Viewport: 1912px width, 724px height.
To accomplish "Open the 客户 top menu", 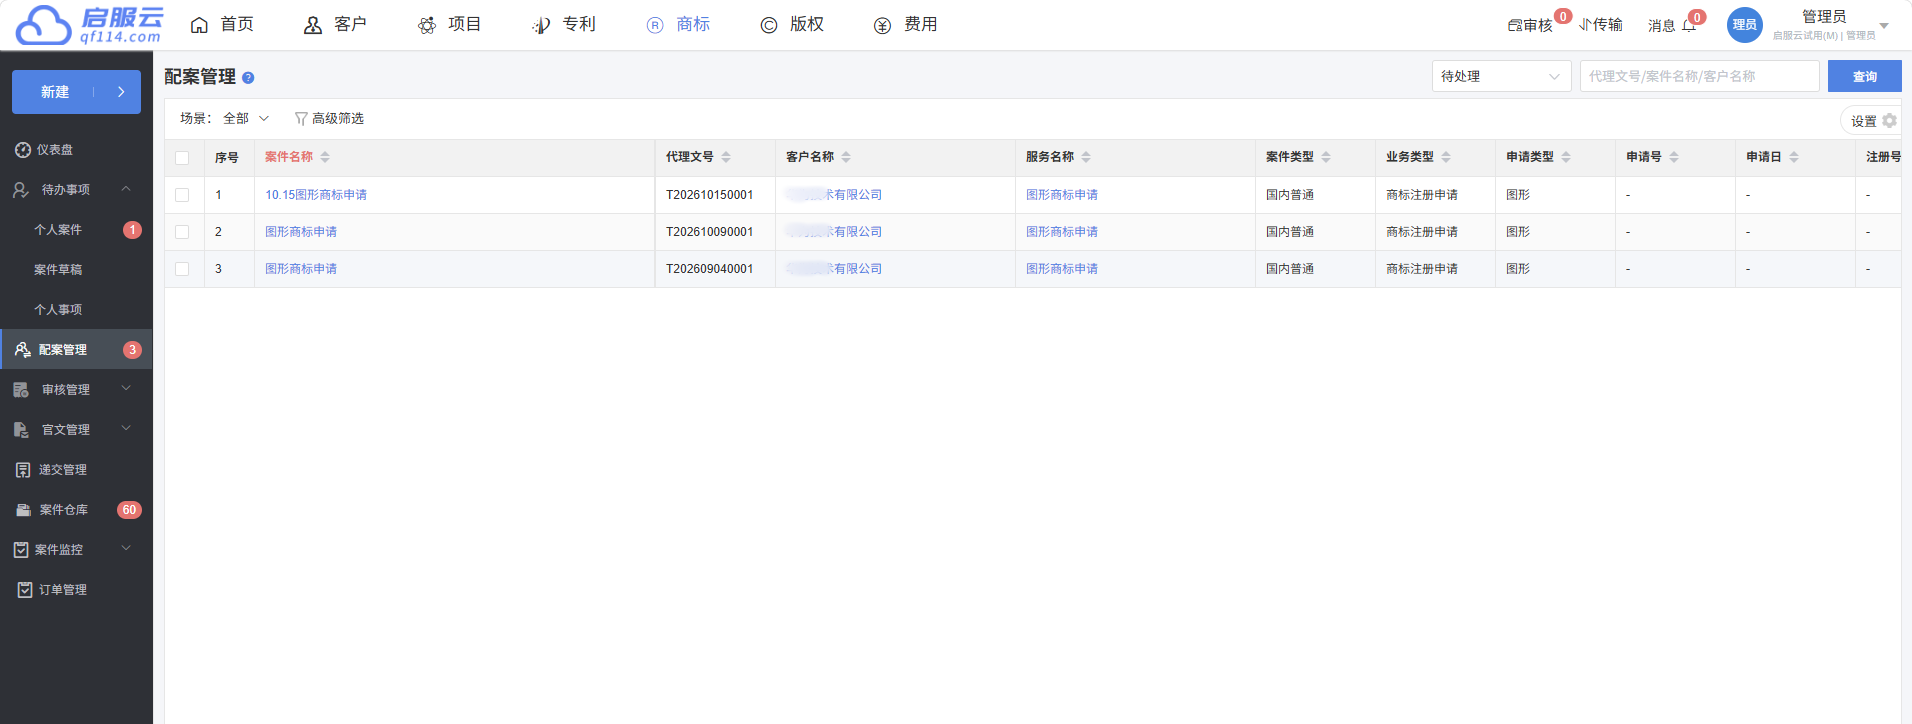I will [335, 25].
